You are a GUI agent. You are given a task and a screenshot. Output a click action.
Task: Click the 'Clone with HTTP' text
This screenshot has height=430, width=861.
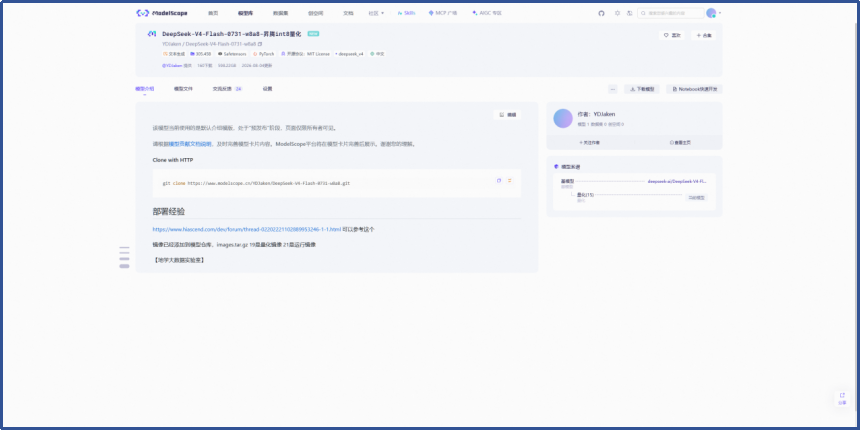[x=172, y=160]
